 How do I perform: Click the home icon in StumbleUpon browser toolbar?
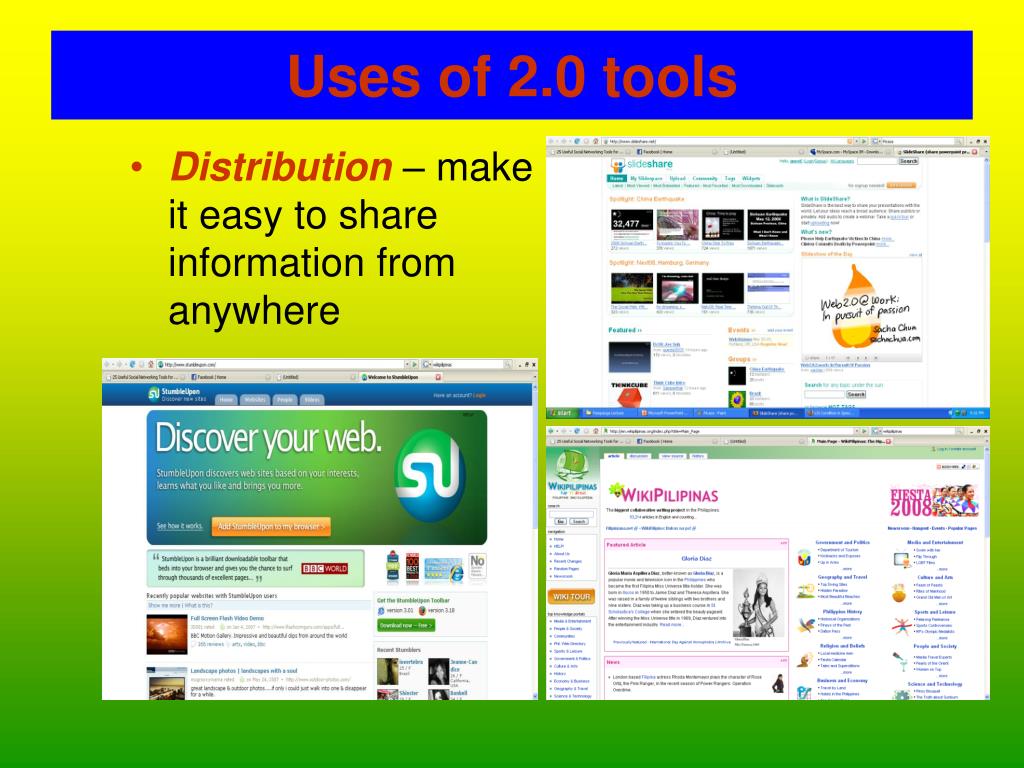click(x=151, y=364)
